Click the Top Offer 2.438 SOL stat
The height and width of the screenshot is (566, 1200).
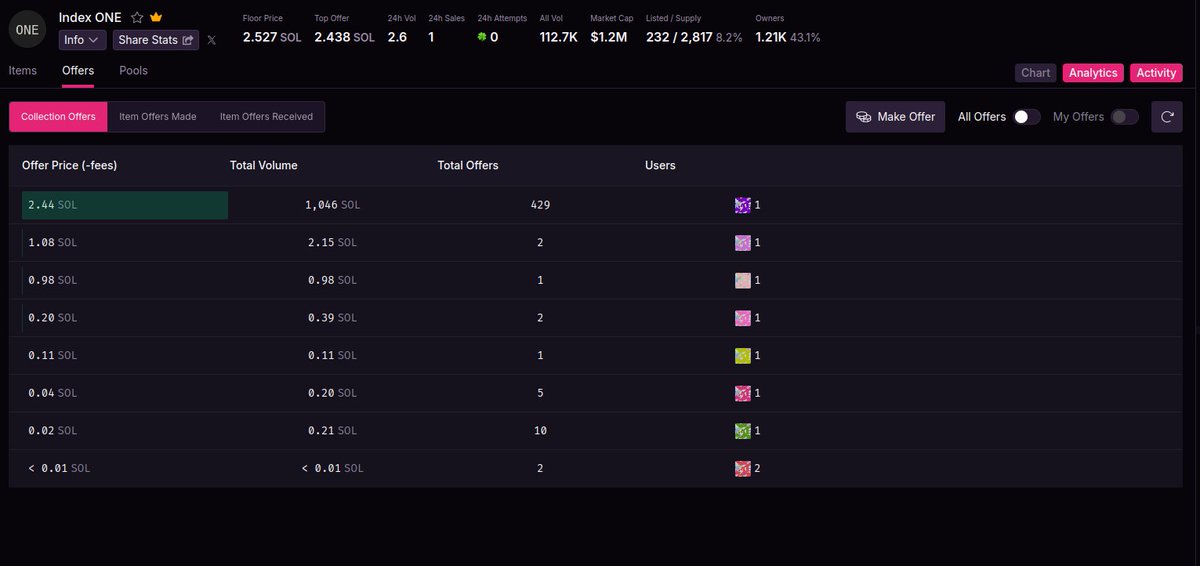pyautogui.click(x=345, y=30)
